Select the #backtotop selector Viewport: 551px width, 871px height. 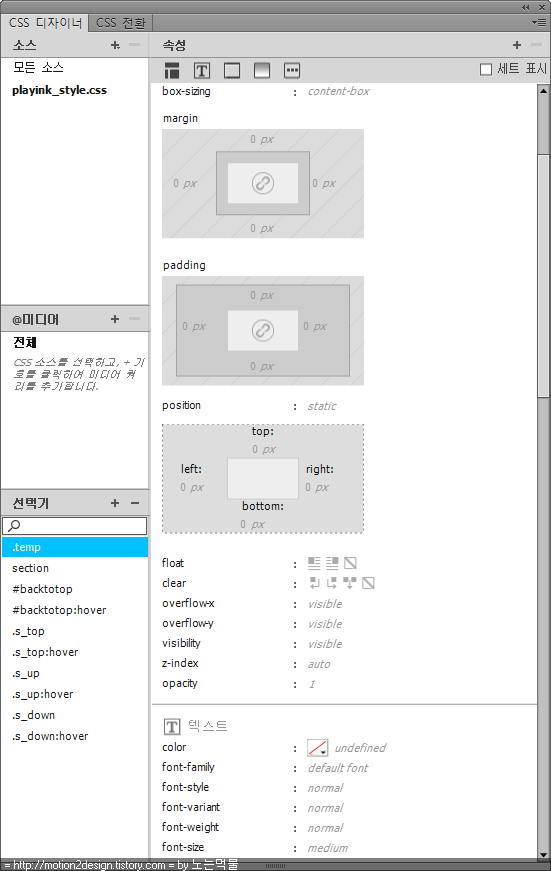point(75,589)
